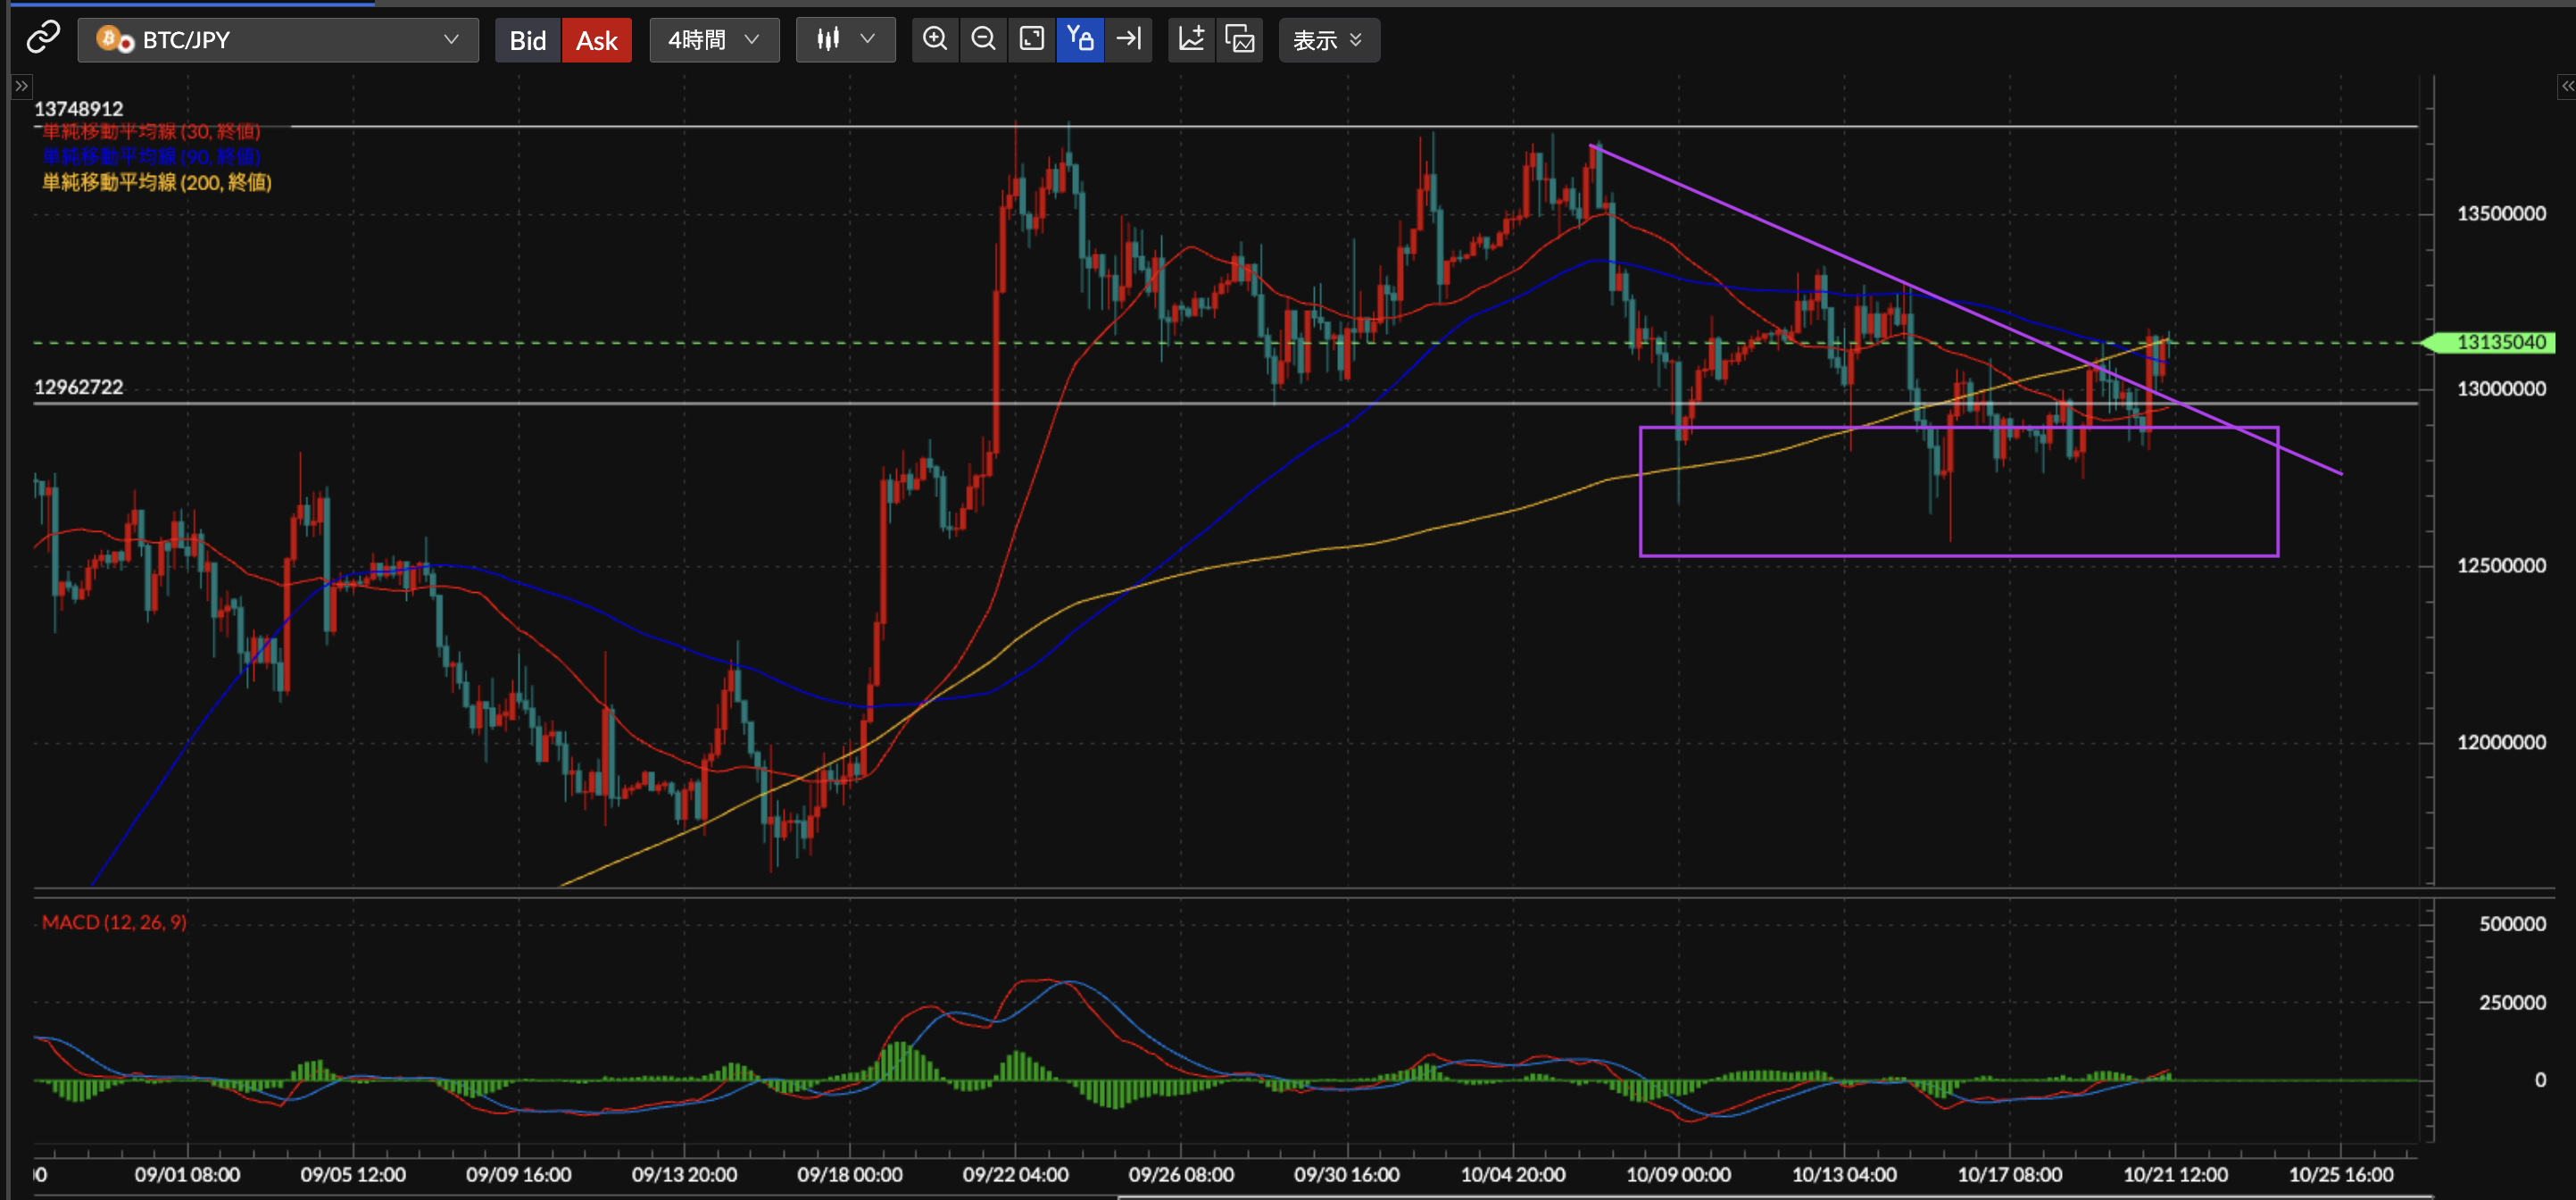Click the 12000000 price axis label

pyautogui.click(x=2501, y=742)
